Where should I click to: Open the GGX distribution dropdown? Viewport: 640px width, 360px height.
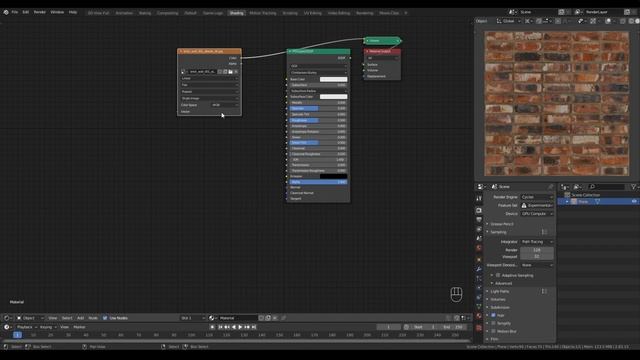[x=318, y=66]
